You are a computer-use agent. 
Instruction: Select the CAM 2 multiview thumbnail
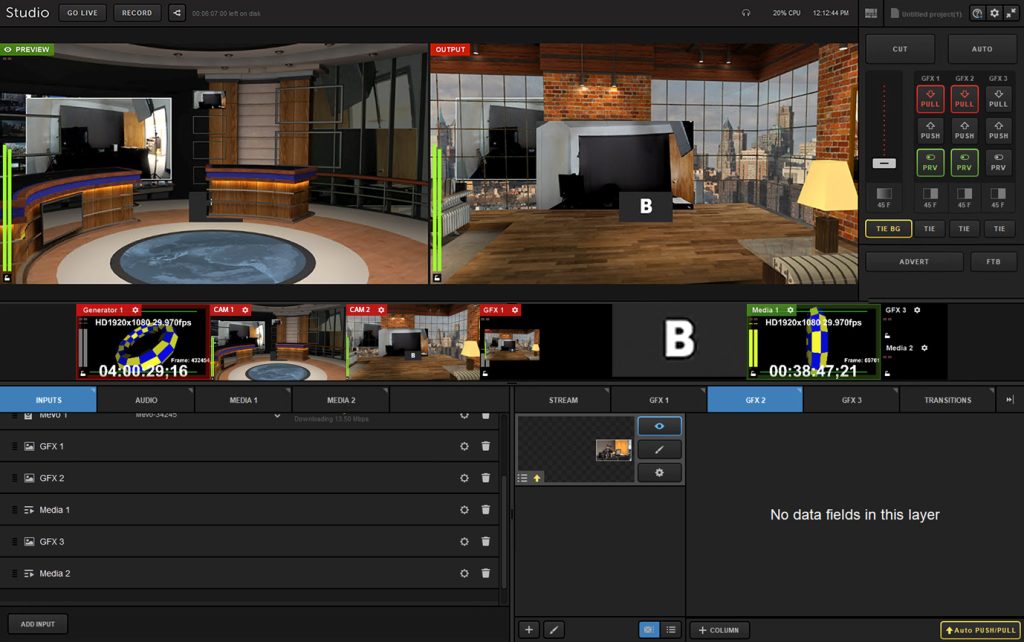413,342
